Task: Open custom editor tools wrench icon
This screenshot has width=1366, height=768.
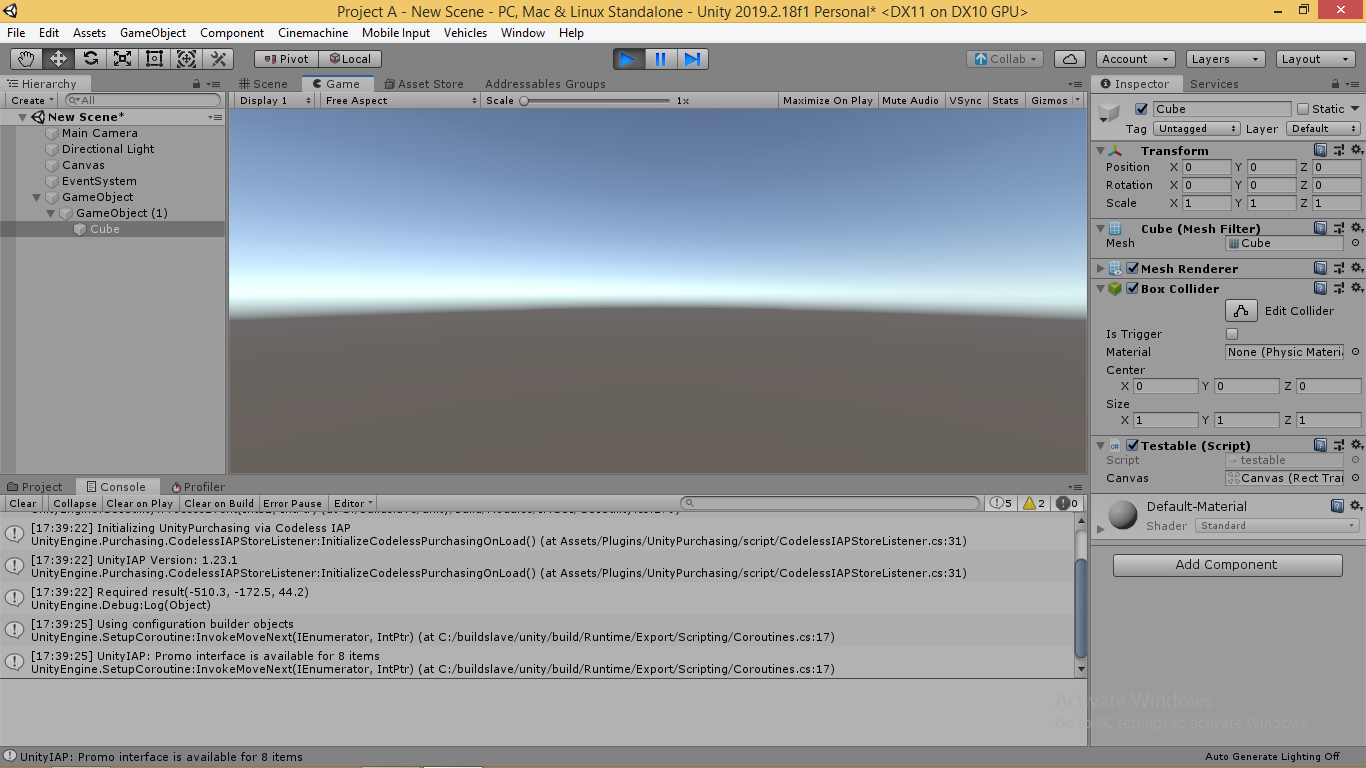Action: [219, 59]
